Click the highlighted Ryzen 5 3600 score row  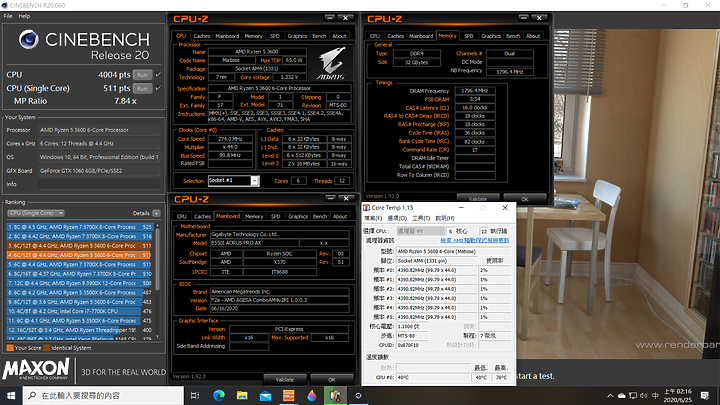79,255
